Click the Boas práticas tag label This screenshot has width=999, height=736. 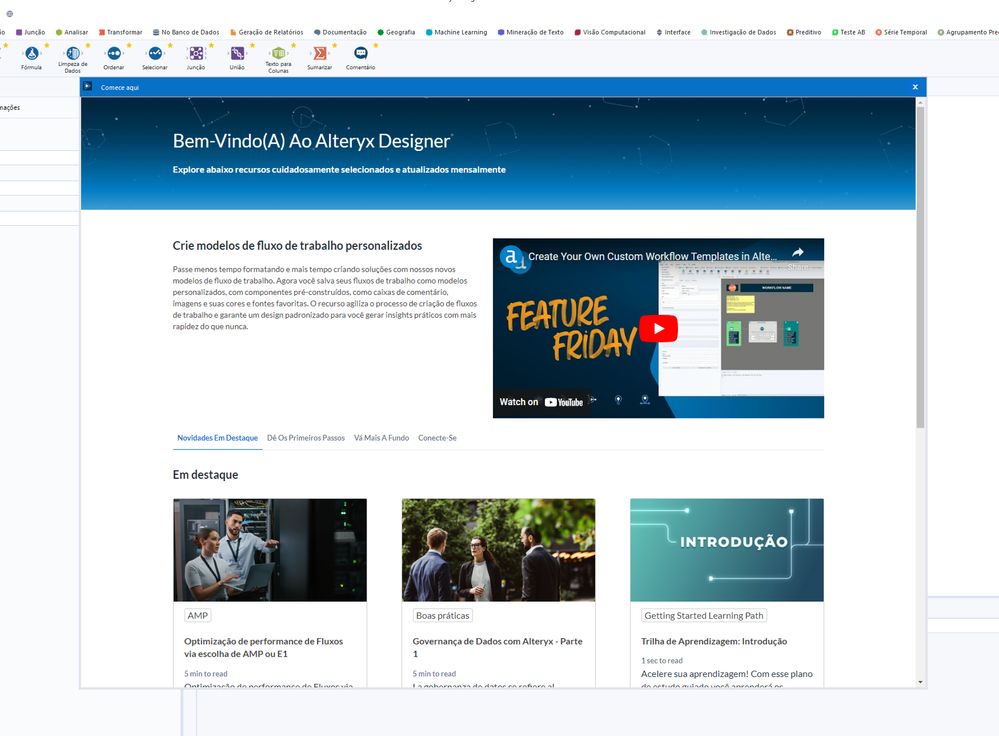tap(443, 616)
